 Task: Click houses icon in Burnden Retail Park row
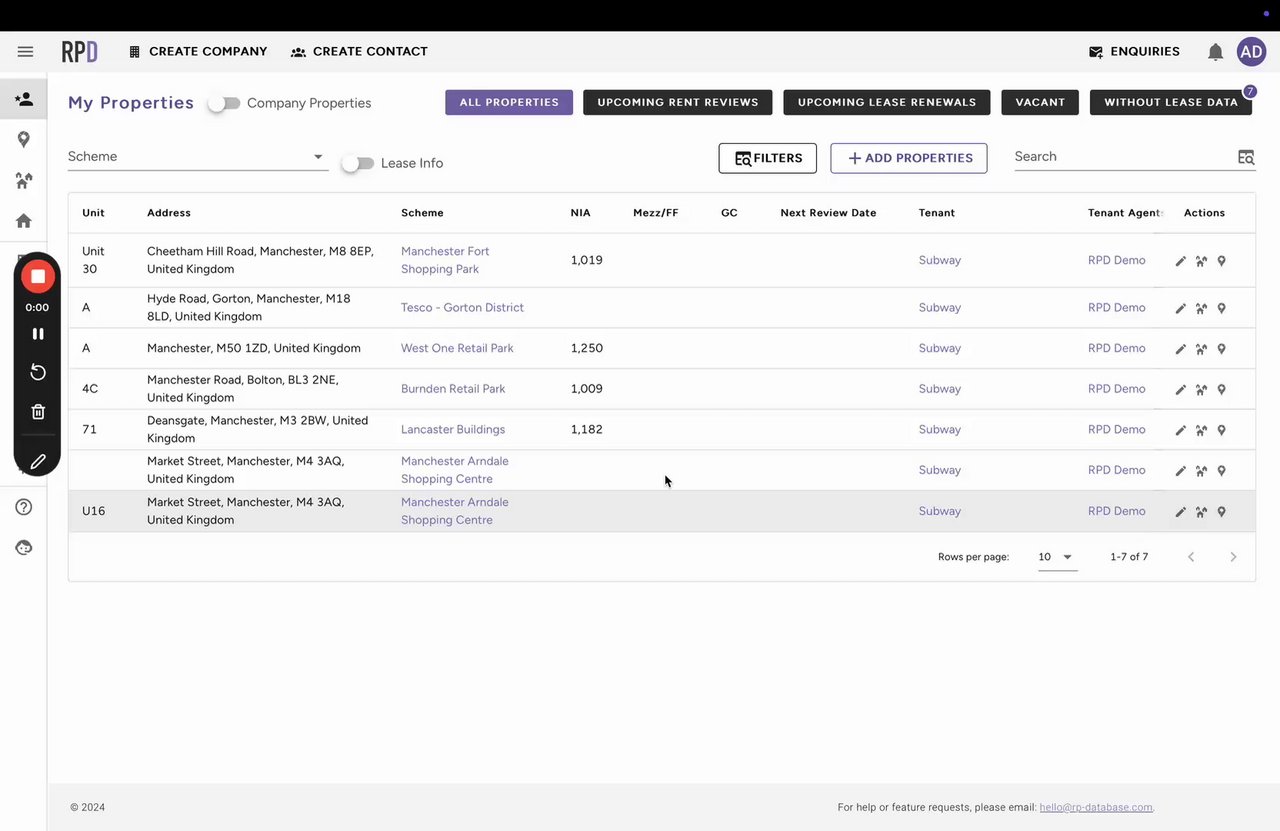pyautogui.click(x=1201, y=390)
